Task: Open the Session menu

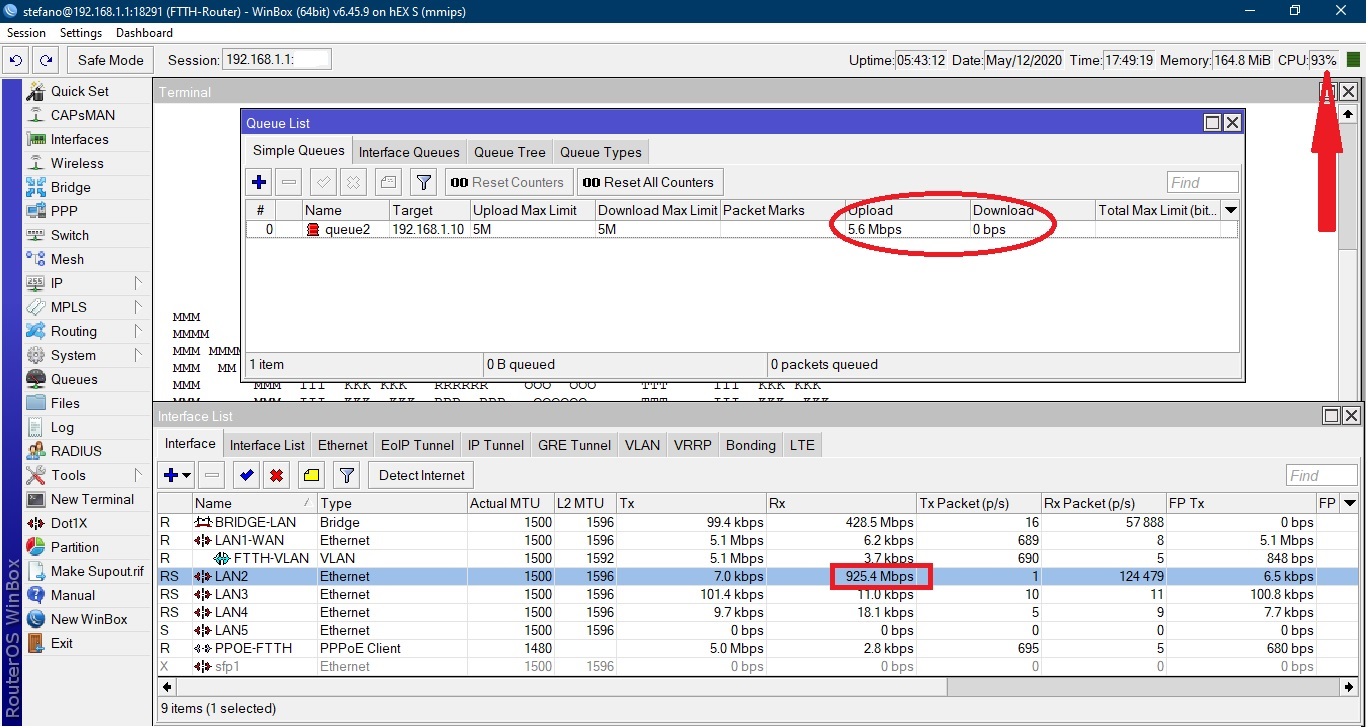Action: pos(27,33)
